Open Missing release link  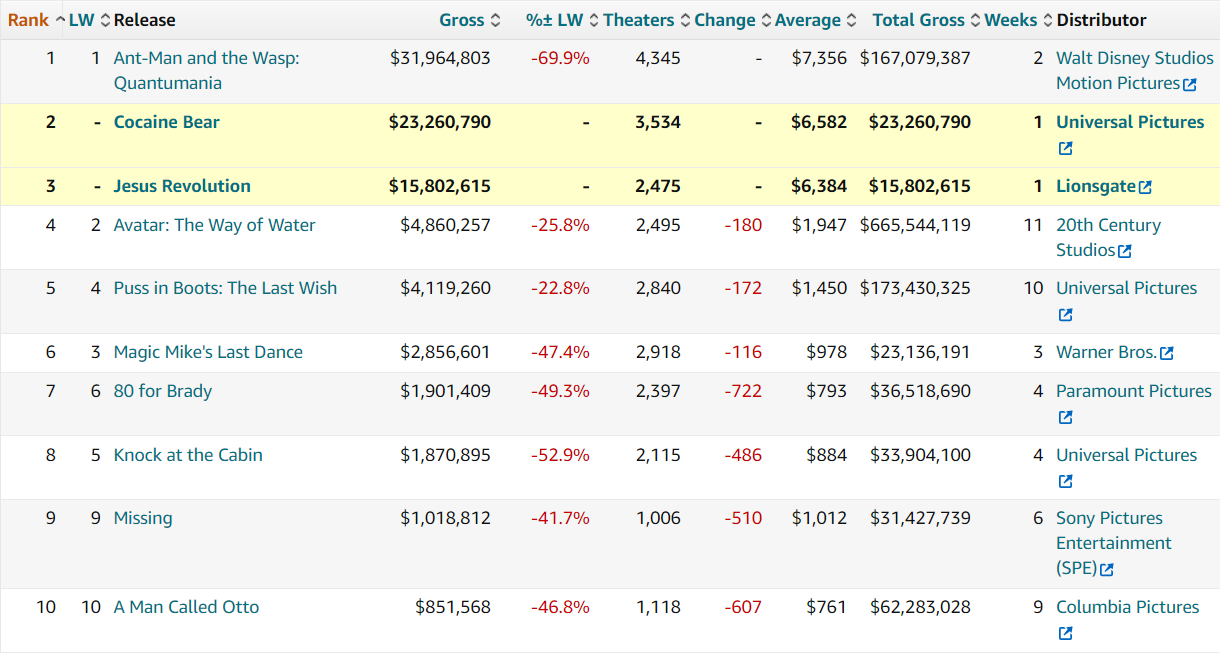tap(143, 518)
